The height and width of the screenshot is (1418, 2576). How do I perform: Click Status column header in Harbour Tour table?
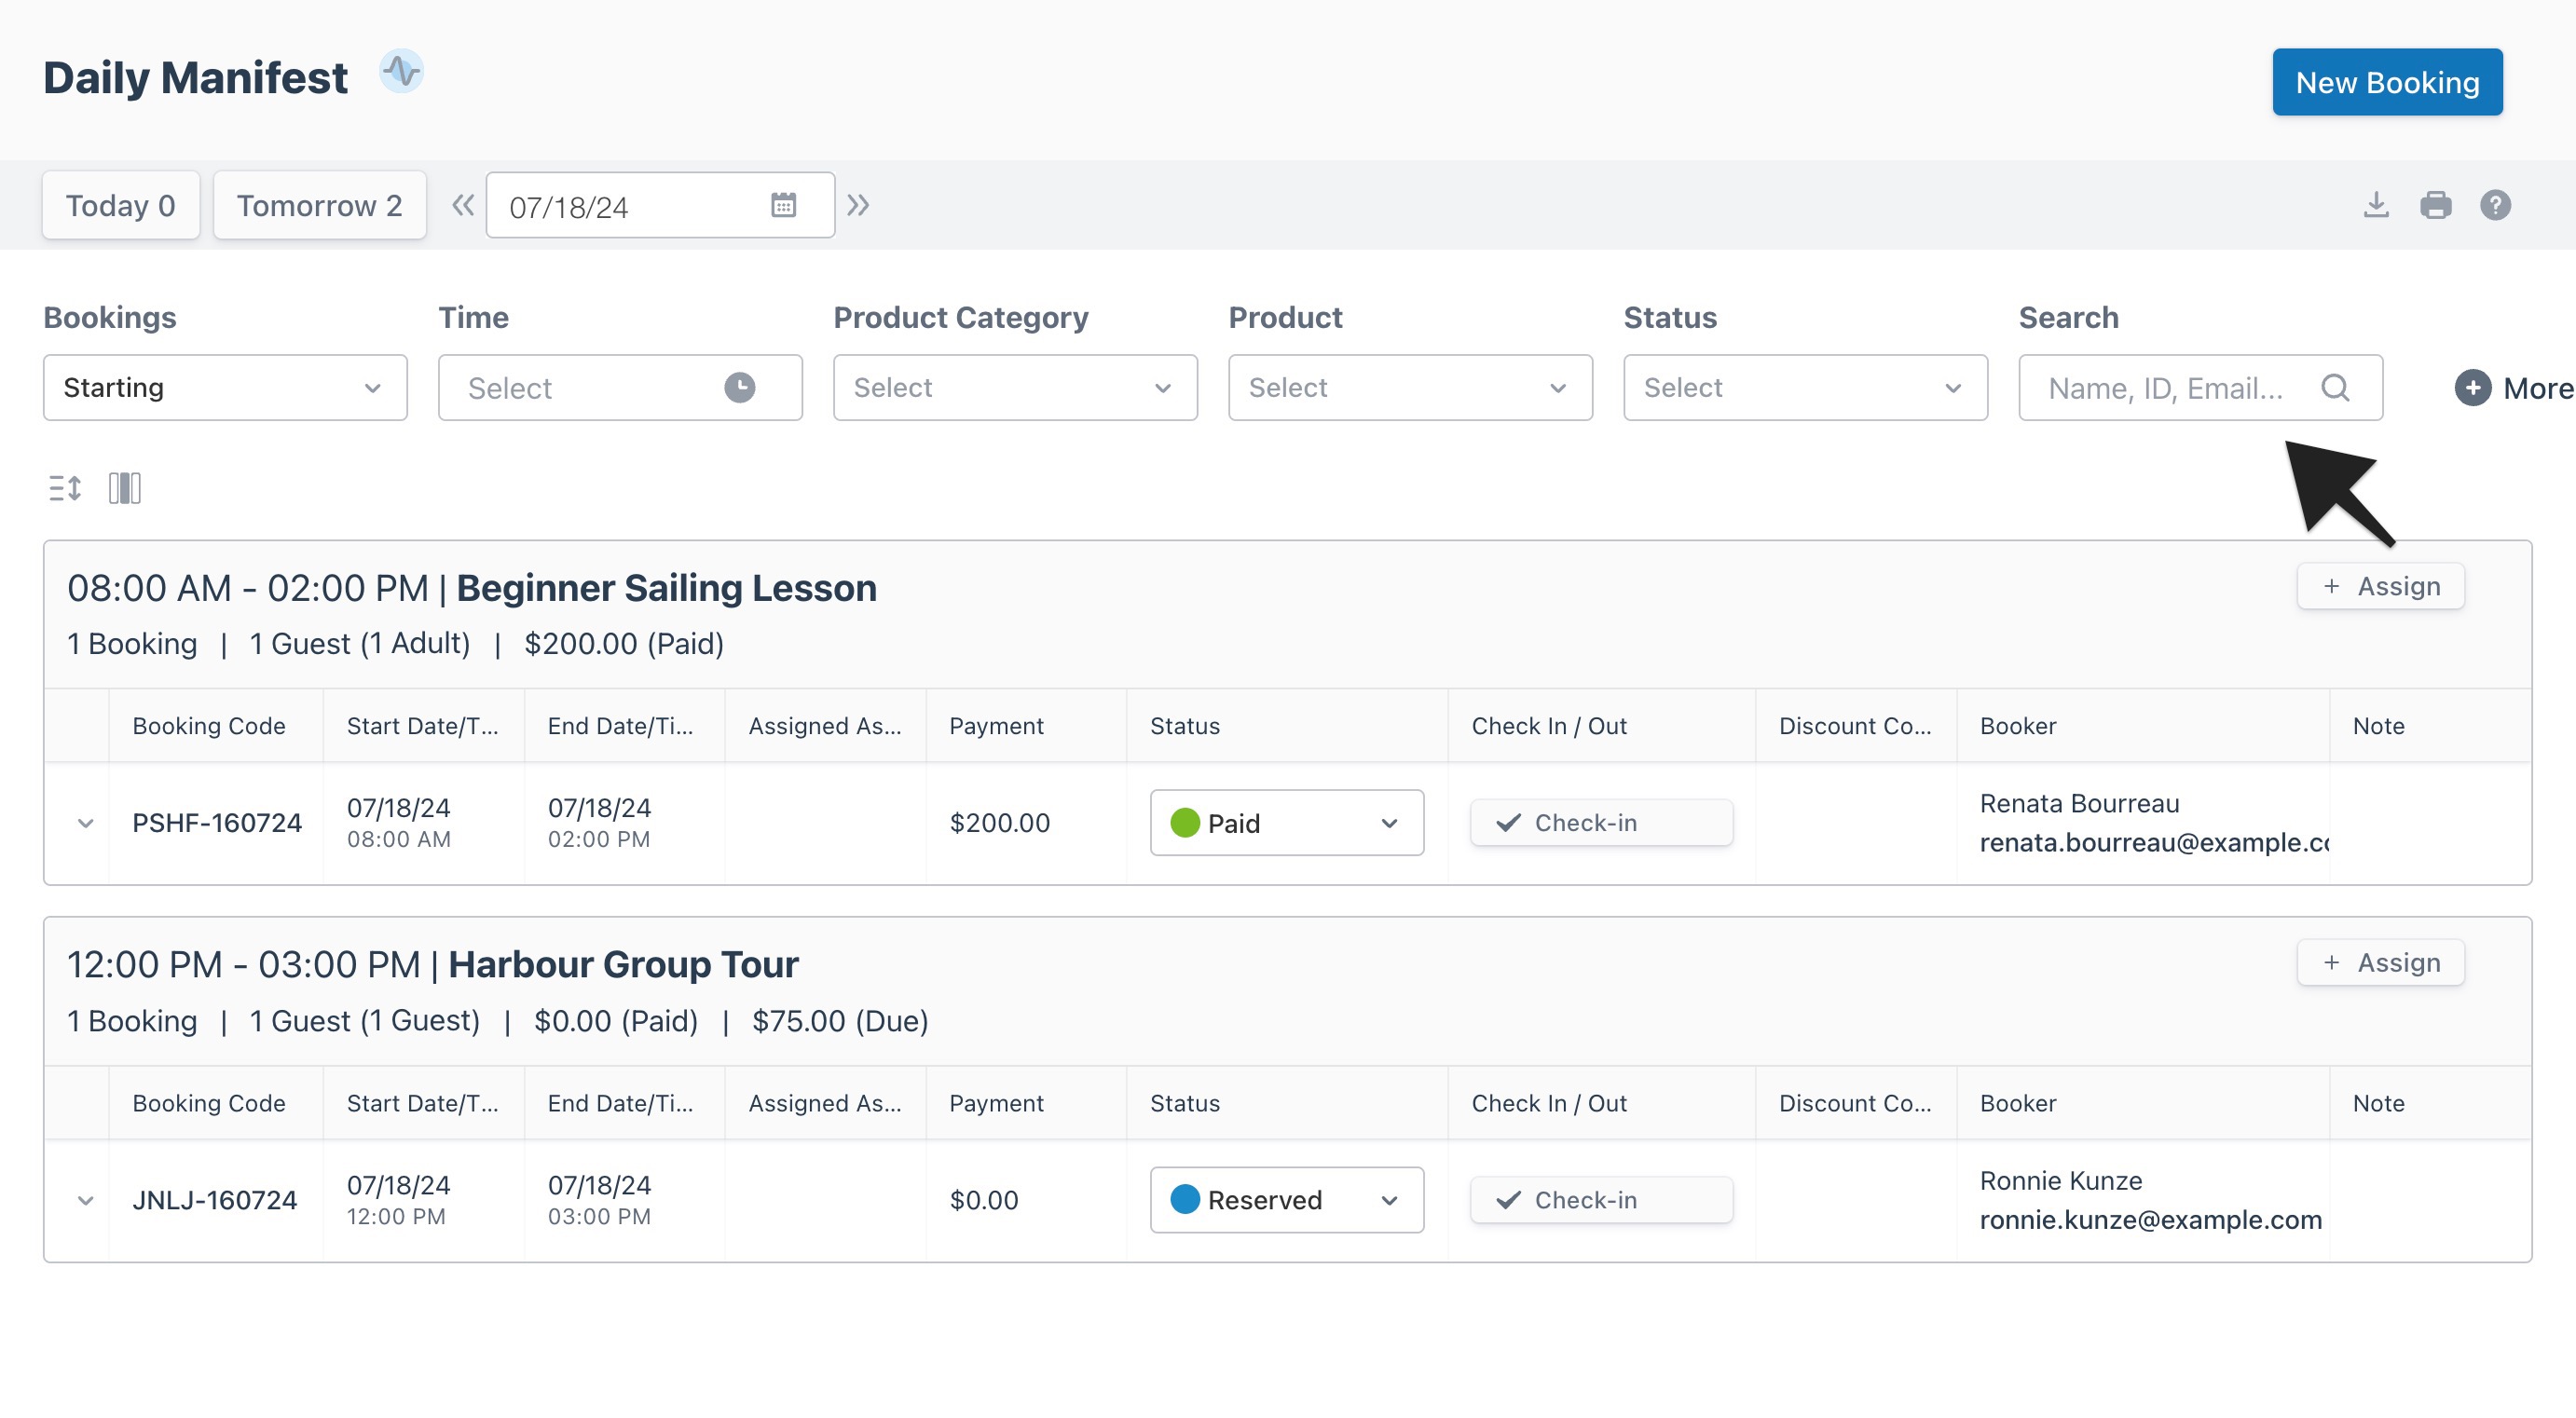1185,1103
